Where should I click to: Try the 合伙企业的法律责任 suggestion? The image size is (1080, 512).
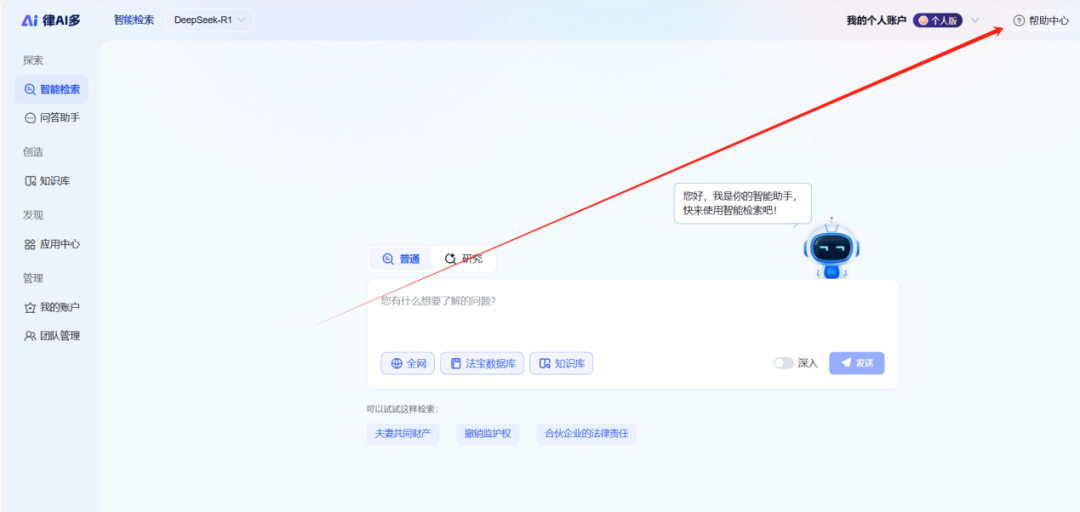point(586,434)
